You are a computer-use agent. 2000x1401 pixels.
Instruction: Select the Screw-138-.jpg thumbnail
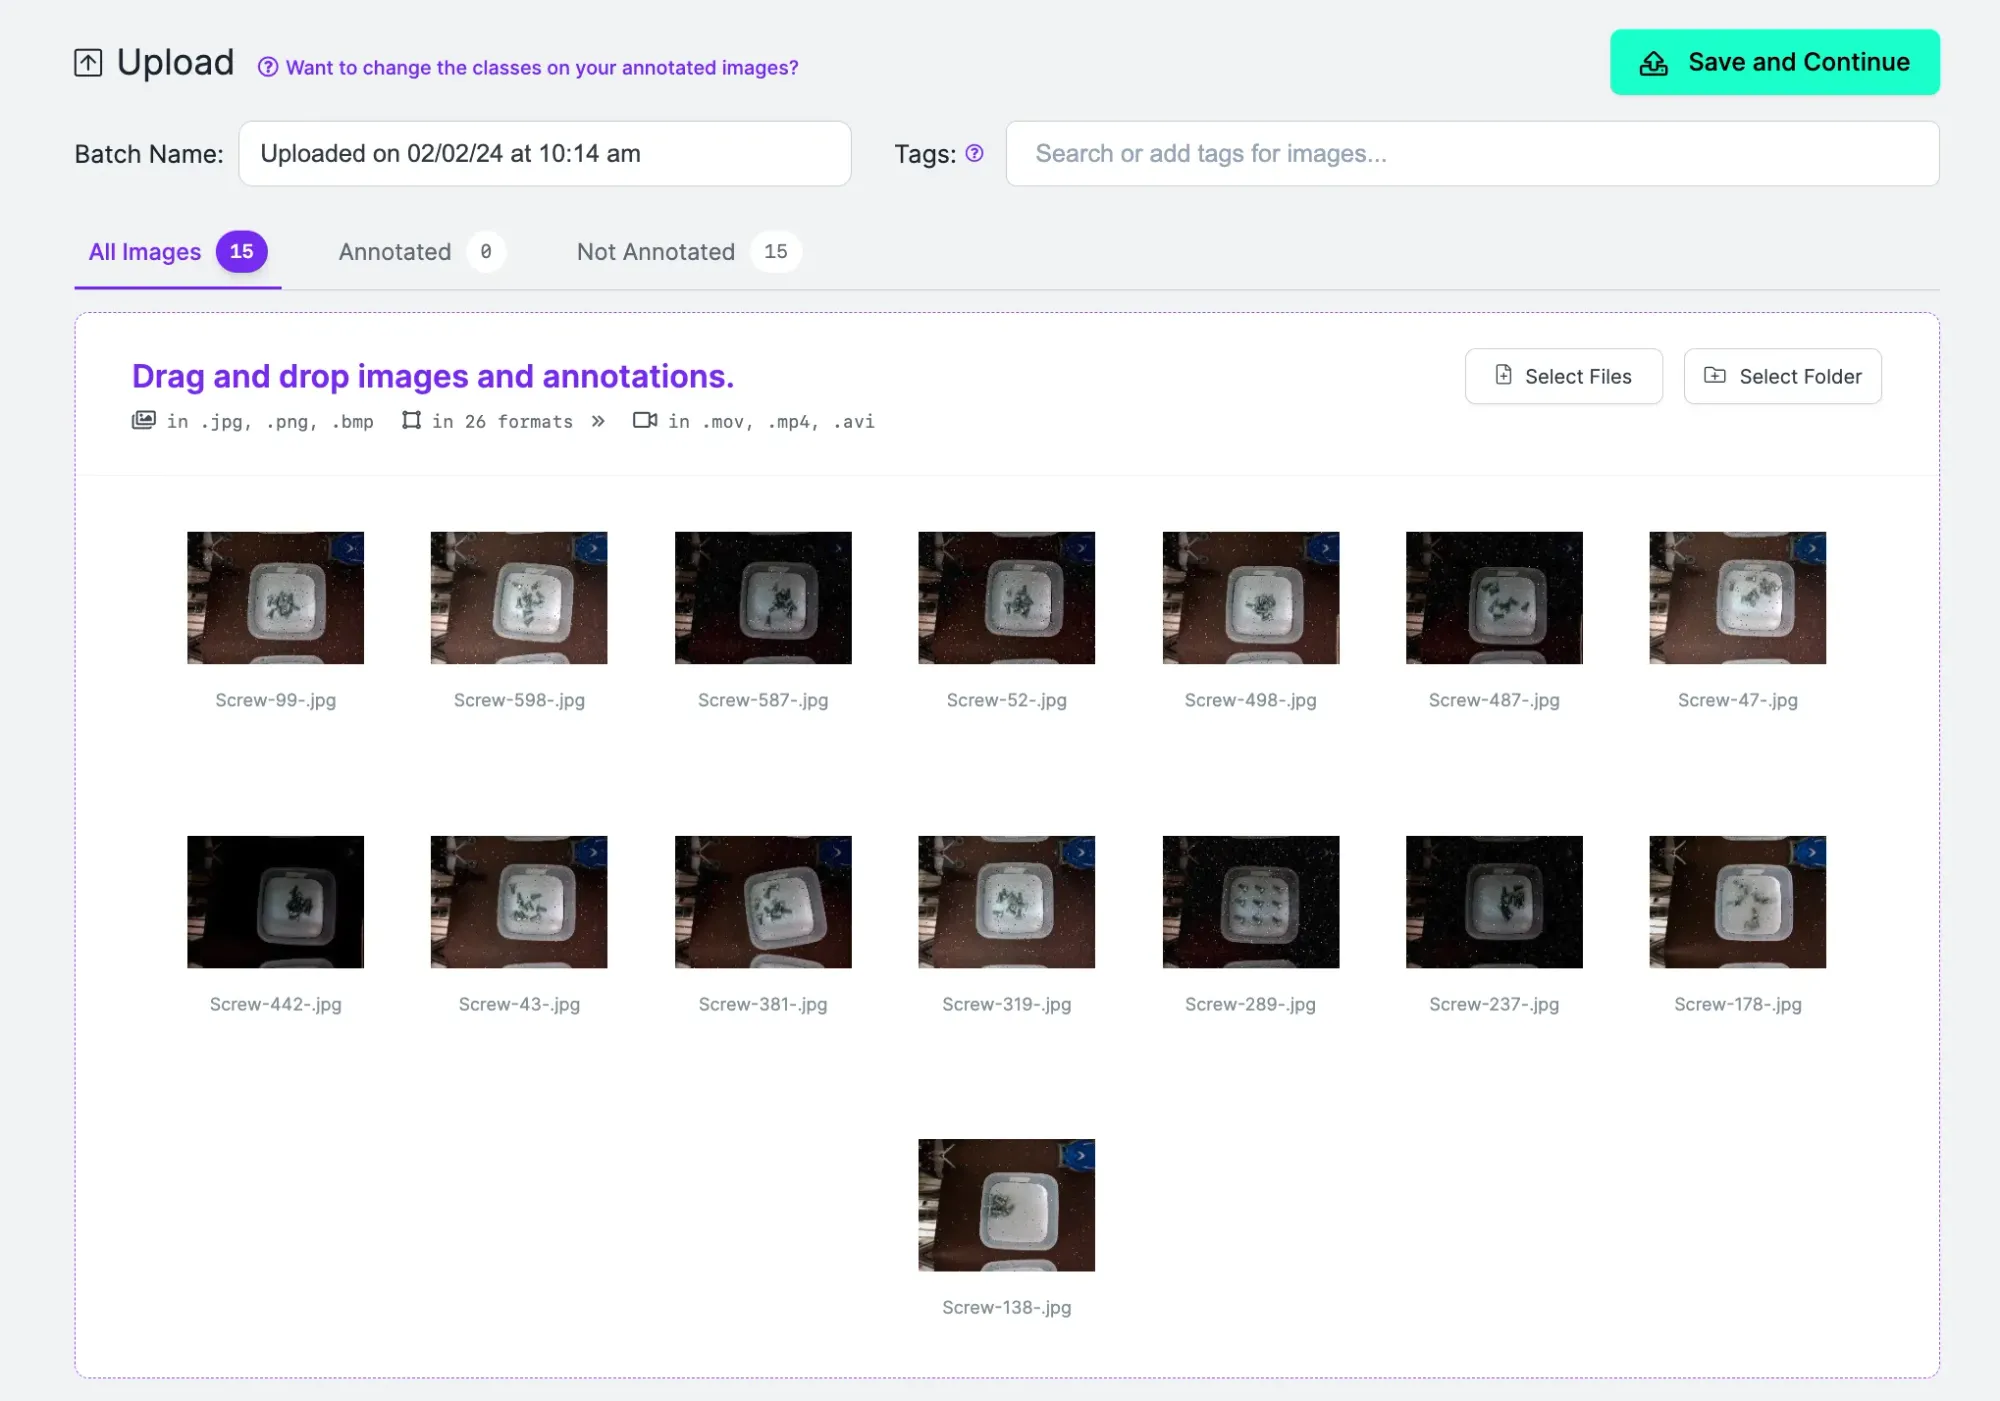point(1006,1205)
